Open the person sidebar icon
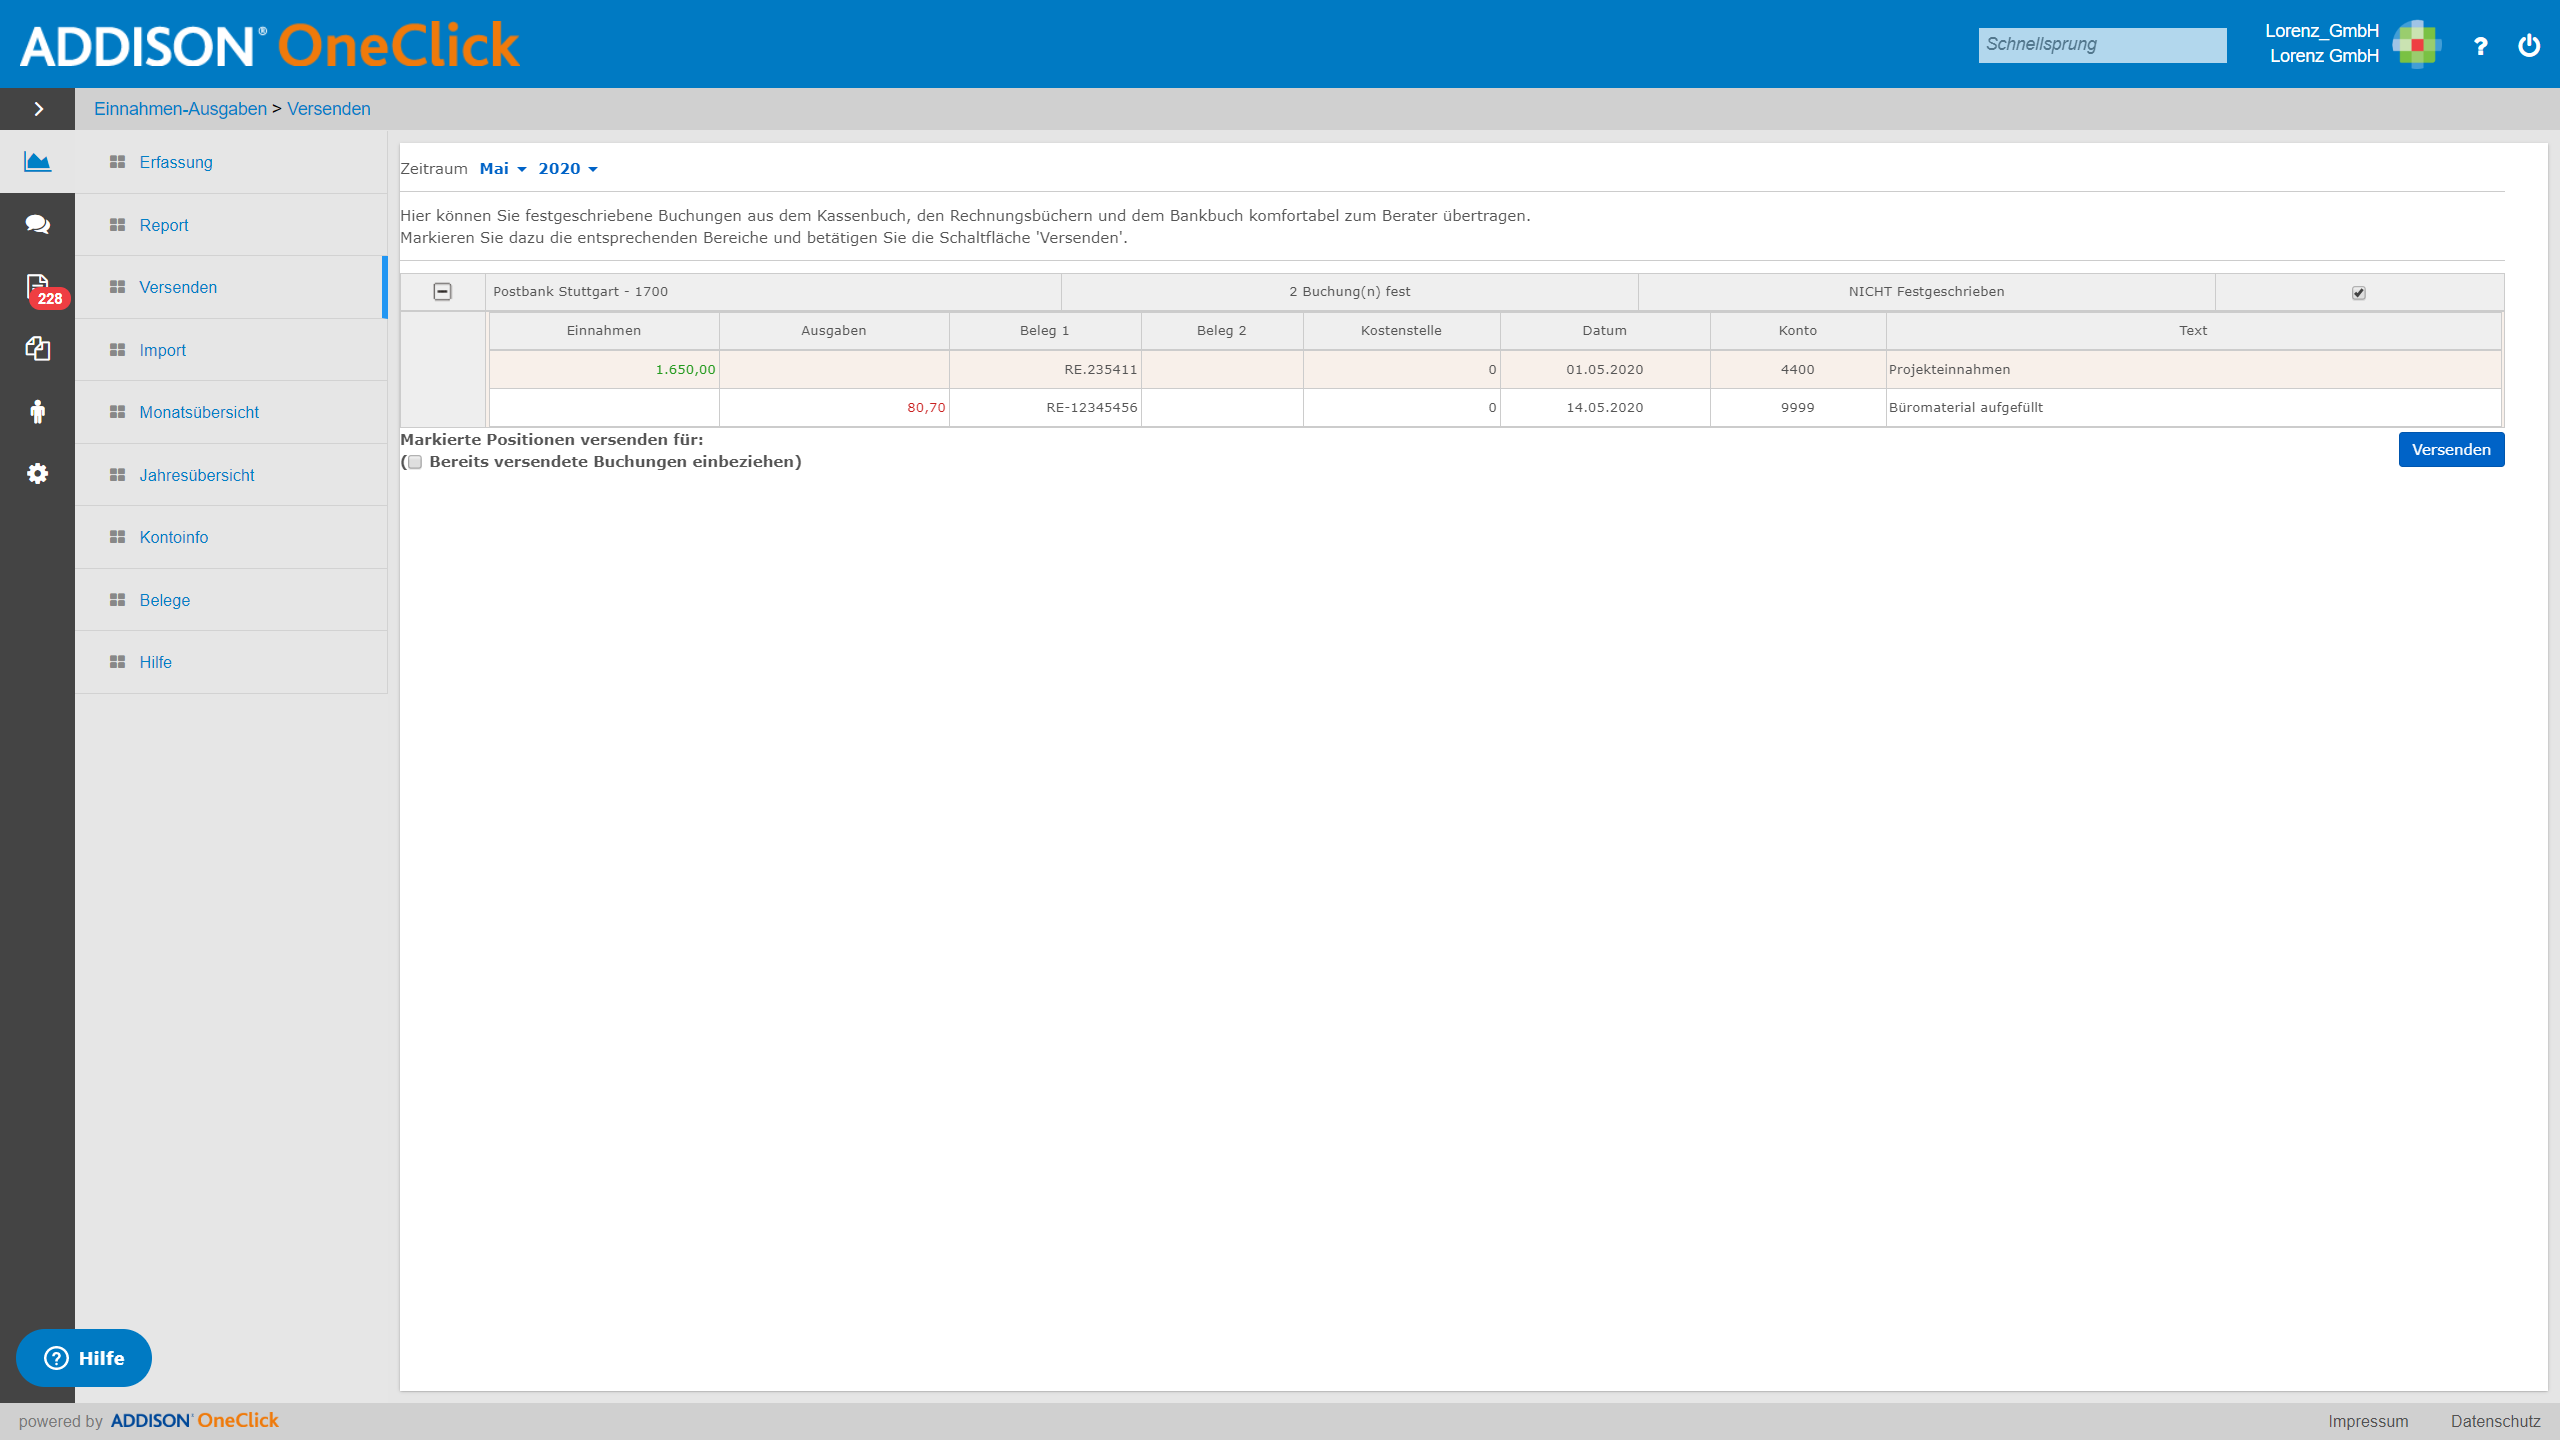This screenshot has width=2560, height=1440. (x=37, y=411)
